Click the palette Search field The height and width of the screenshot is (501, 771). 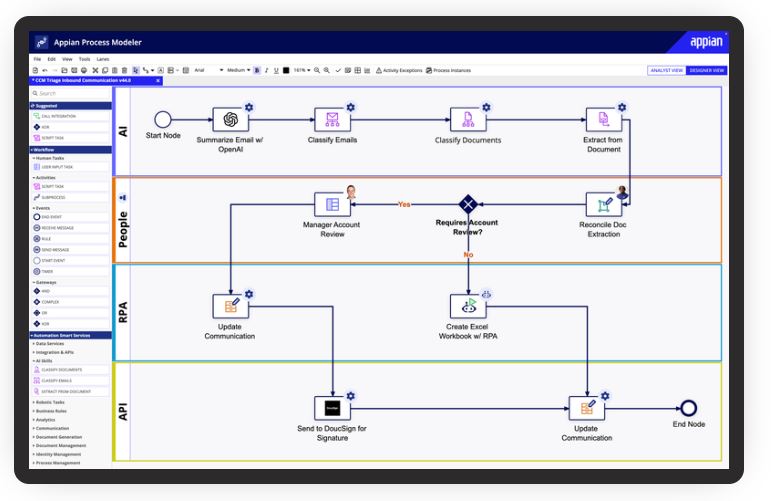click(x=72, y=93)
